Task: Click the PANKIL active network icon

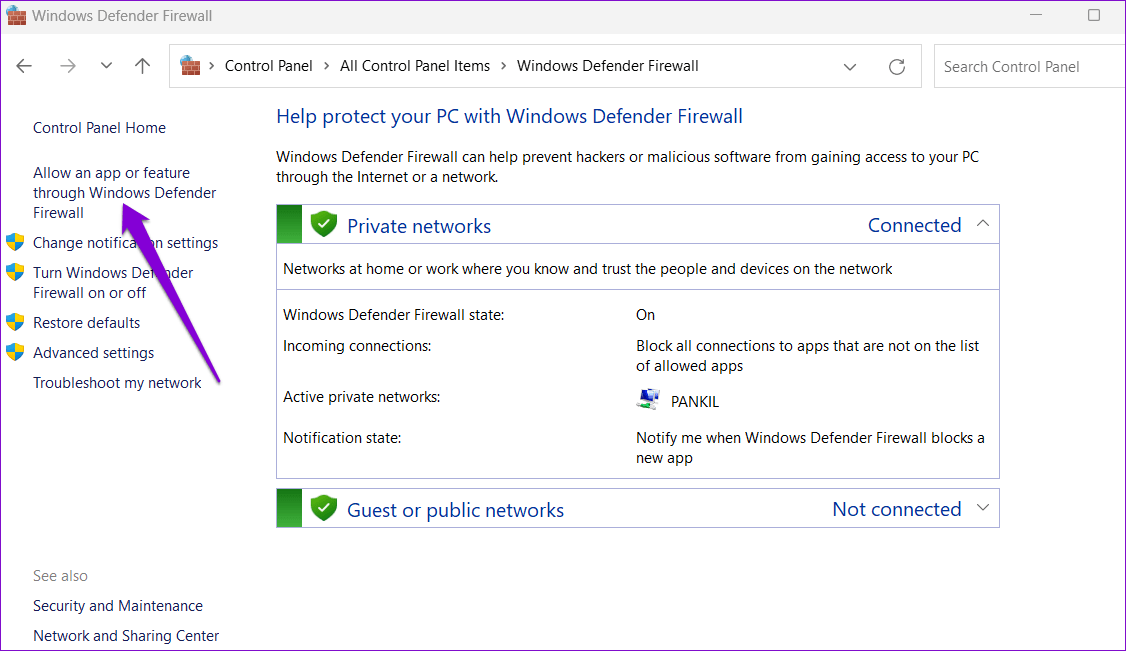Action: [x=647, y=398]
